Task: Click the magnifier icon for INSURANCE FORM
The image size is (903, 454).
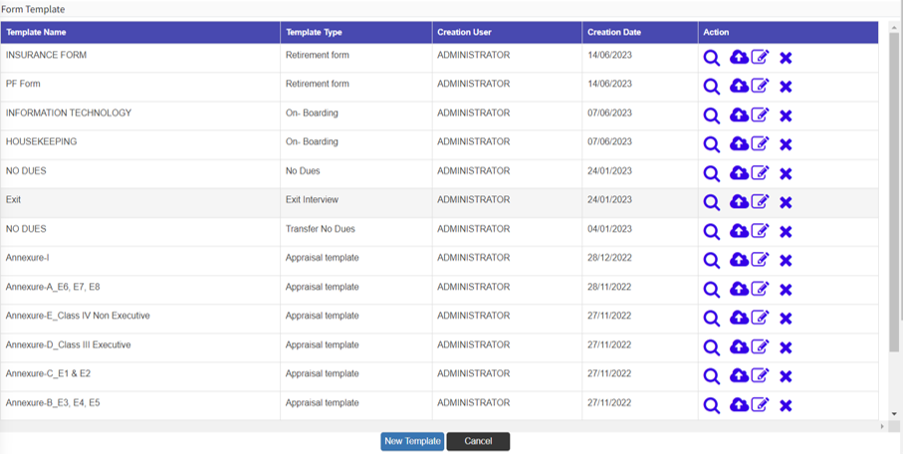Action: [711, 58]
